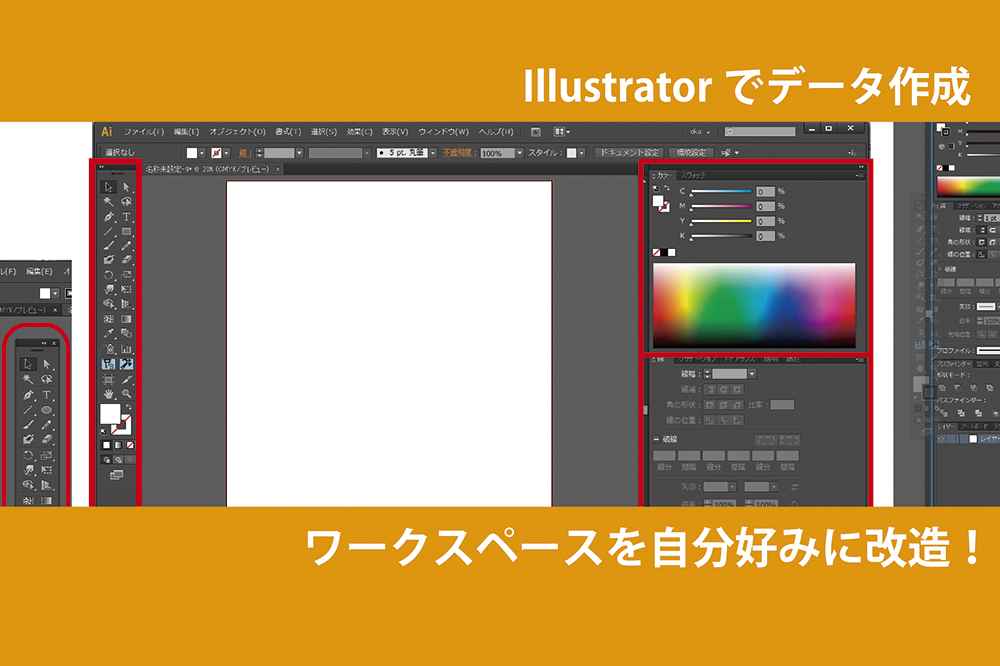Screen dimensions: 1000x666
Task: Set corner shape to round join
Action: [724, 405]
